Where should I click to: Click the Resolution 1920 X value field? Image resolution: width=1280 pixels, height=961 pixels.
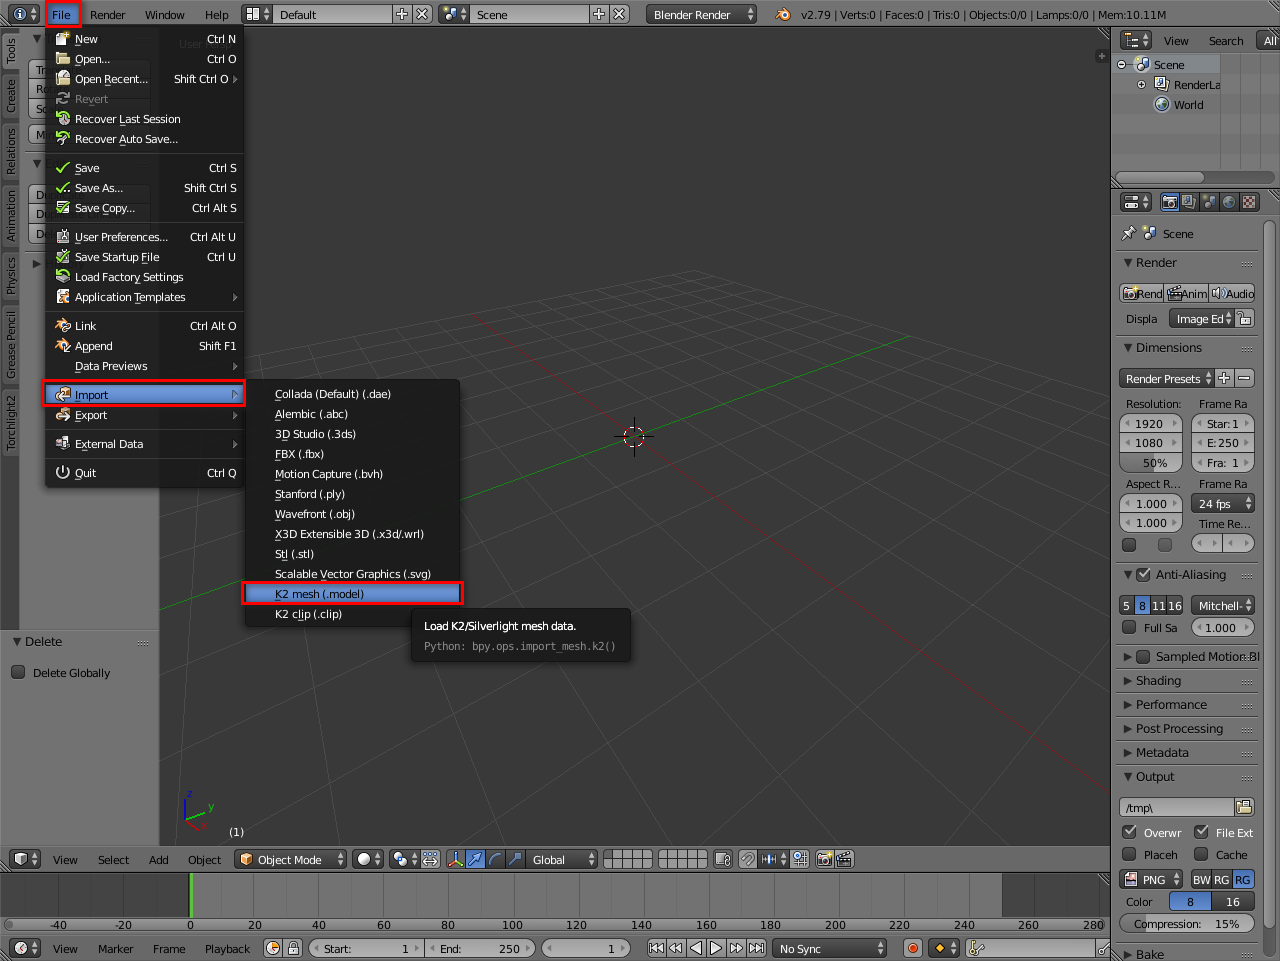[1151, 423]
